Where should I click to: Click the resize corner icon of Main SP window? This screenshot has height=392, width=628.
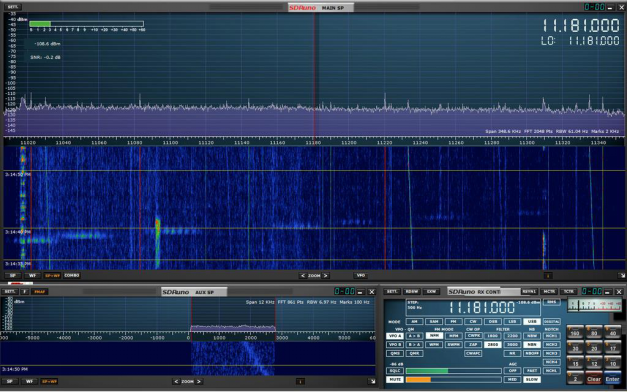click(x=622, y=275)
